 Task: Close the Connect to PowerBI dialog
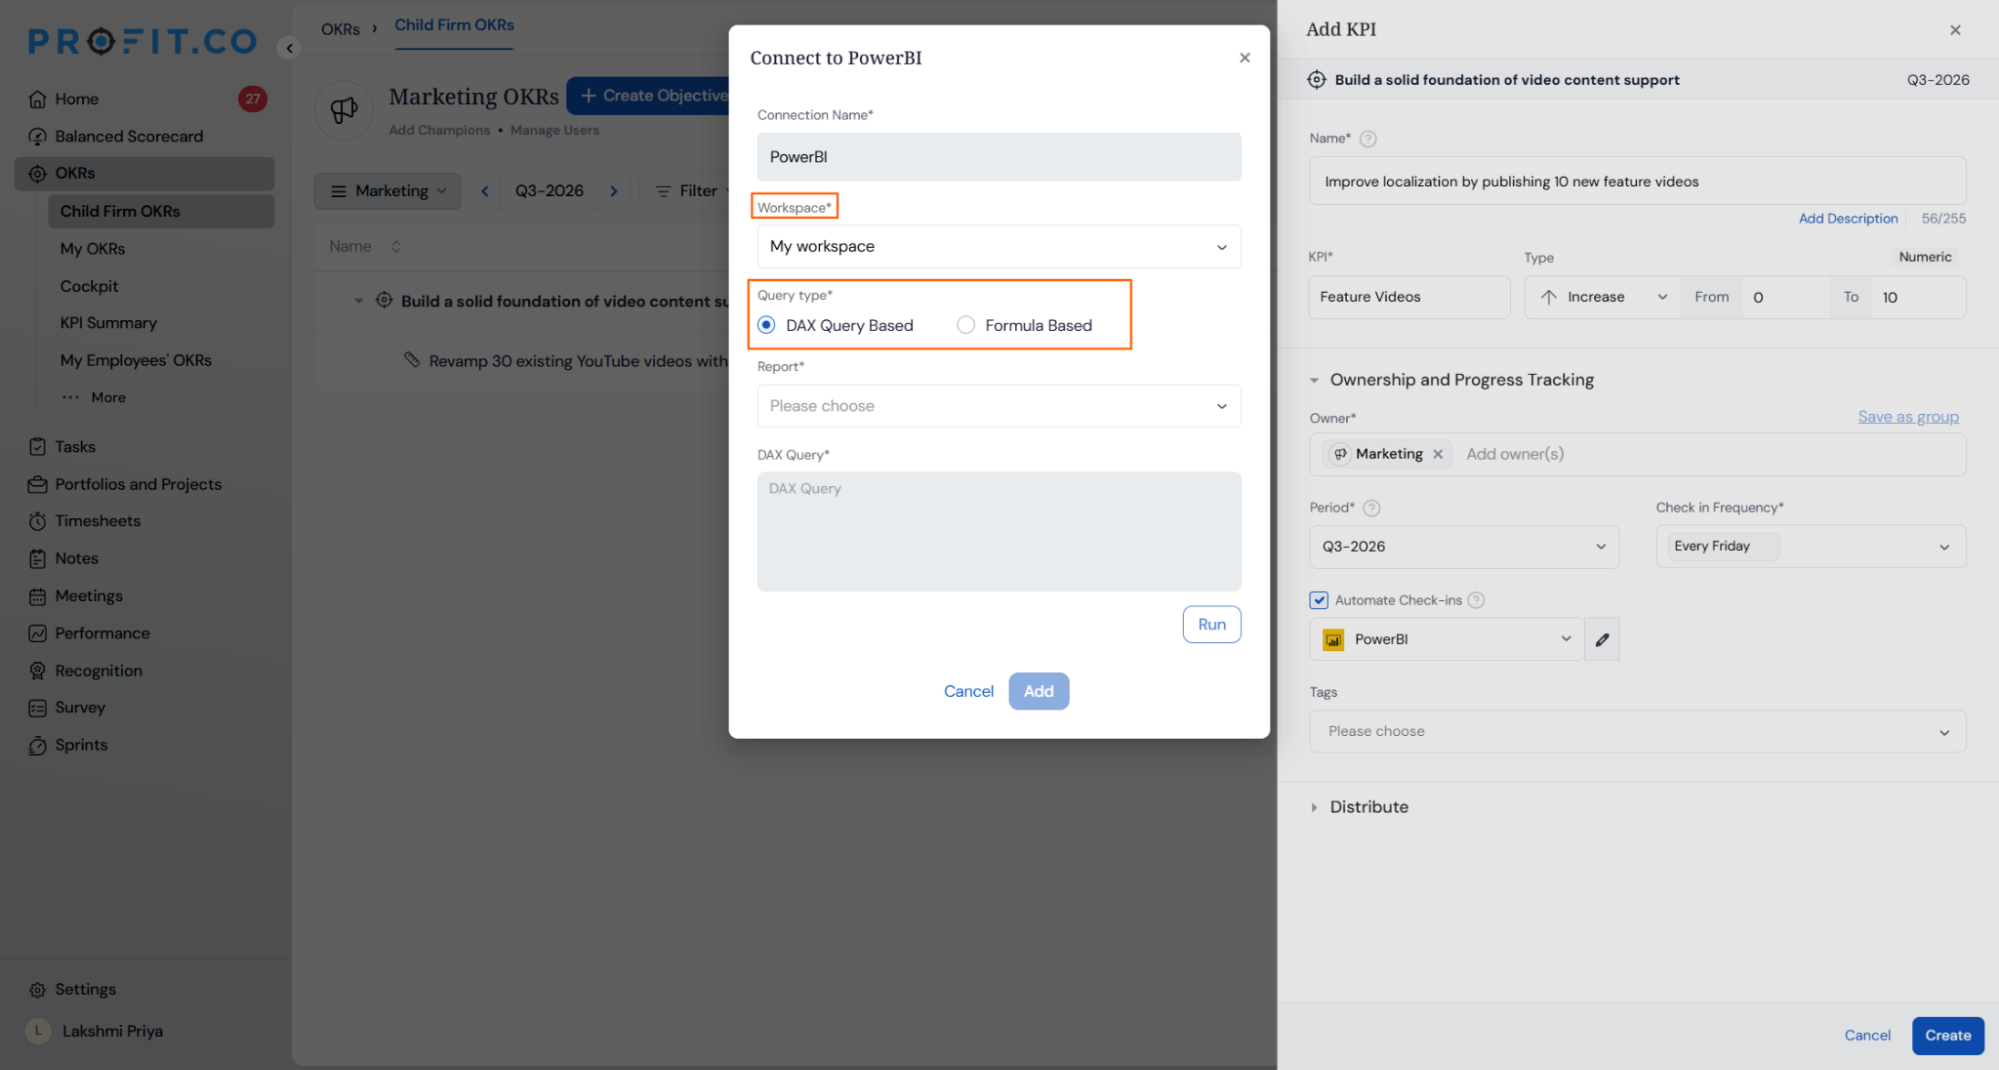click(x=1245, y=58)
